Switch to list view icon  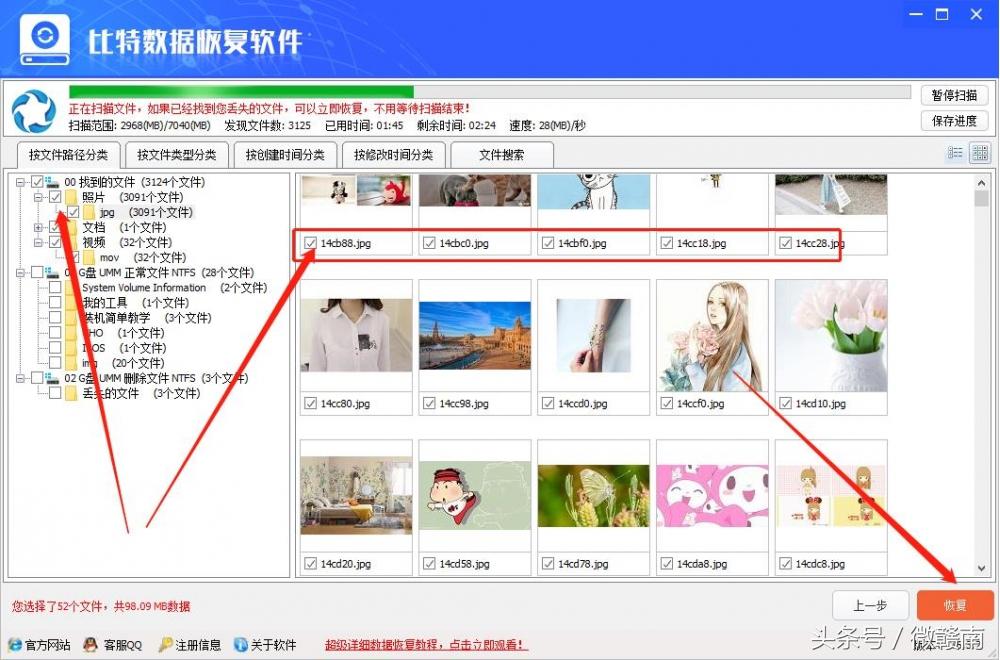955,153
